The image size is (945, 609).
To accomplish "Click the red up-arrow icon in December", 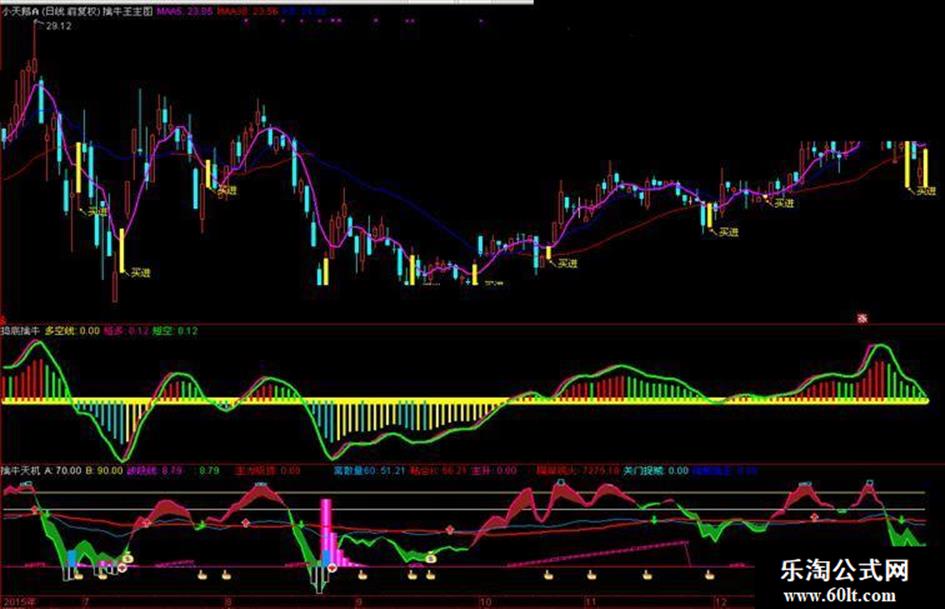I will coord(815,517).
